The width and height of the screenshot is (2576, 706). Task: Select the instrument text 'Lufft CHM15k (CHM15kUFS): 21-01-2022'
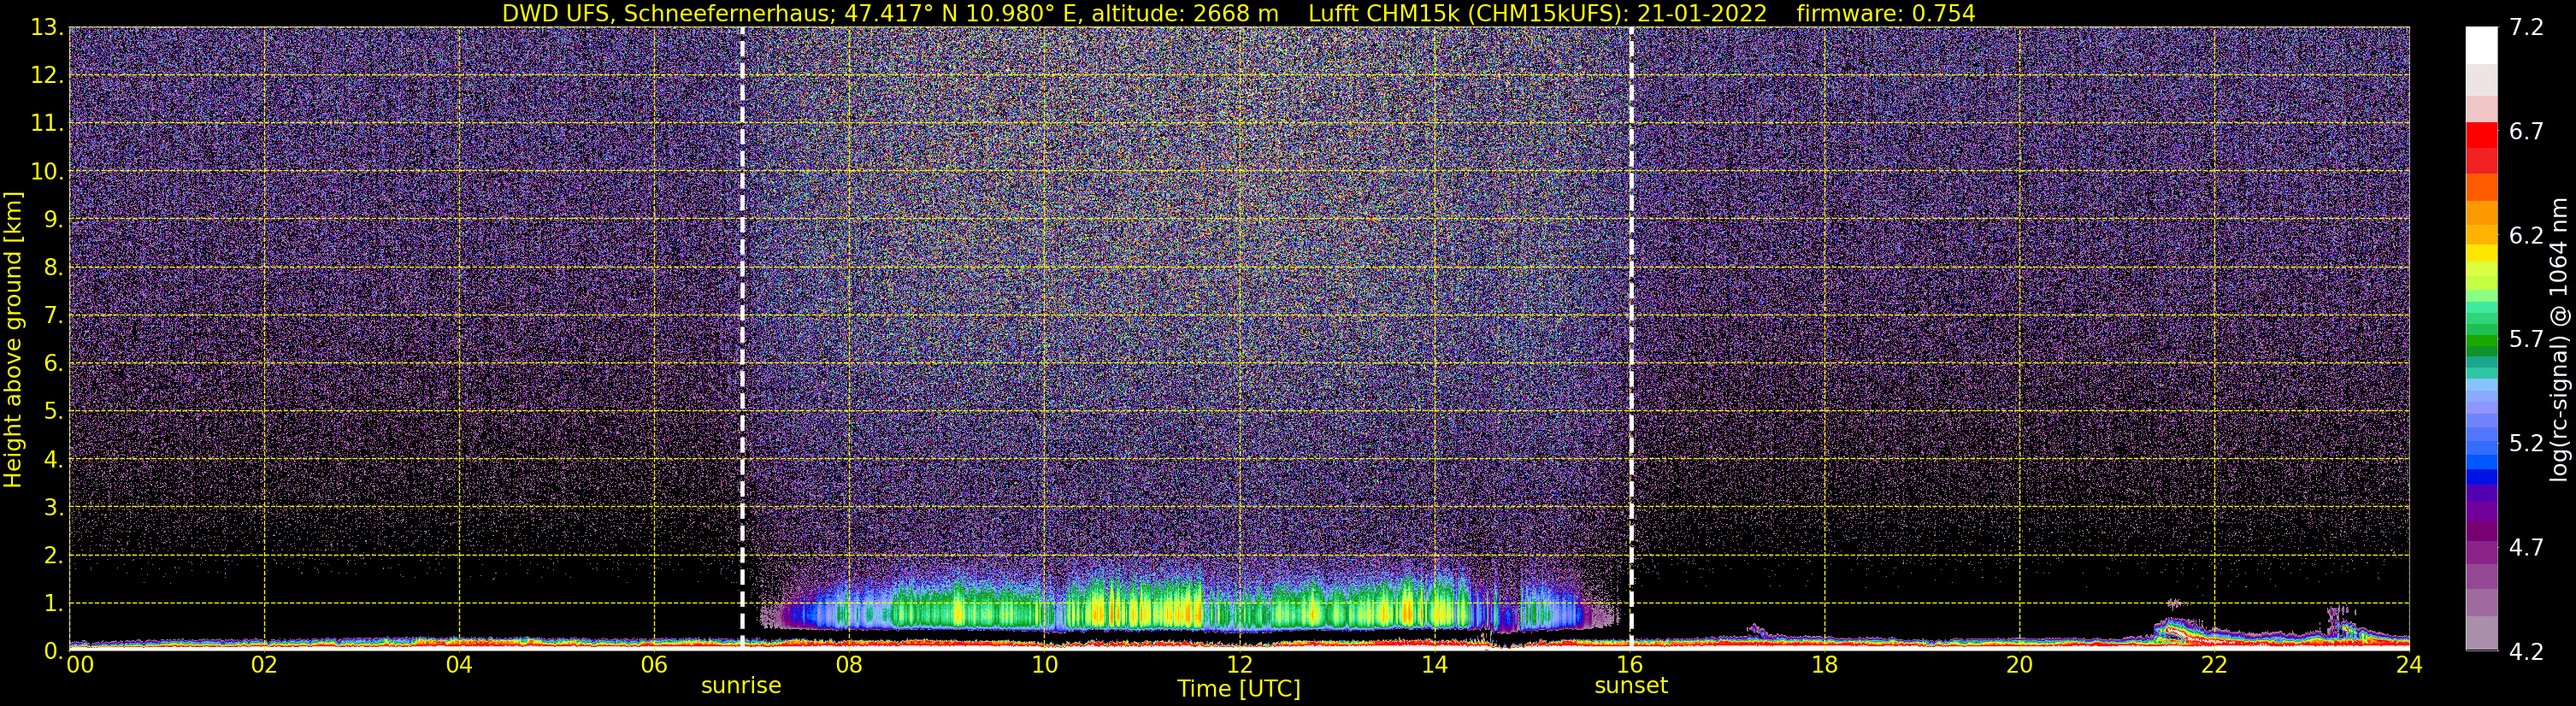[1537, 13]
